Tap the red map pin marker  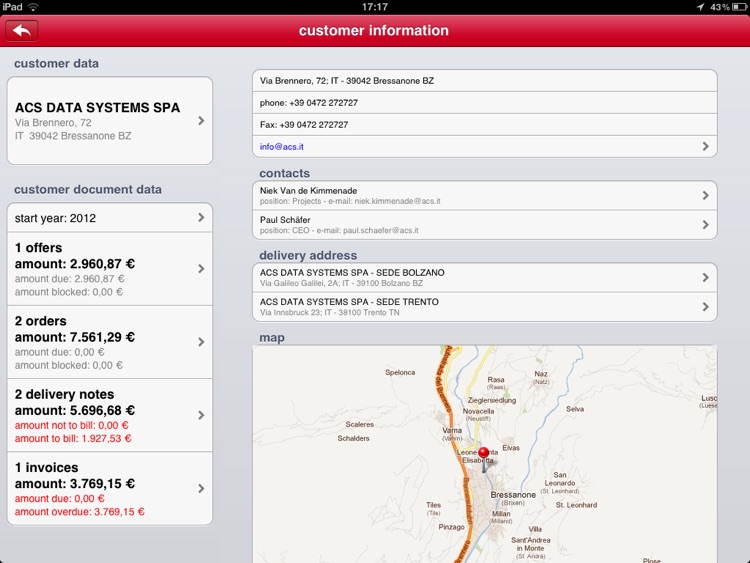coord(484,453)
